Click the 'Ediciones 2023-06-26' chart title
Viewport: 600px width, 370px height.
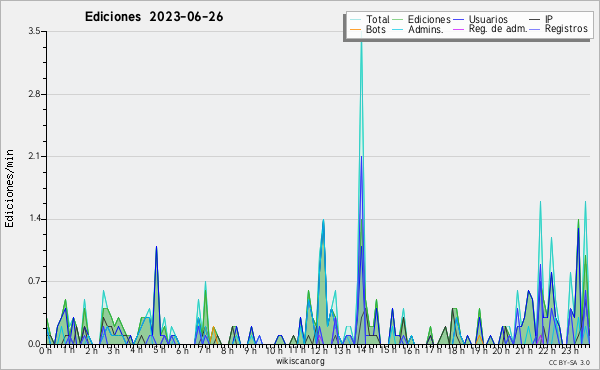click(154, 17)
